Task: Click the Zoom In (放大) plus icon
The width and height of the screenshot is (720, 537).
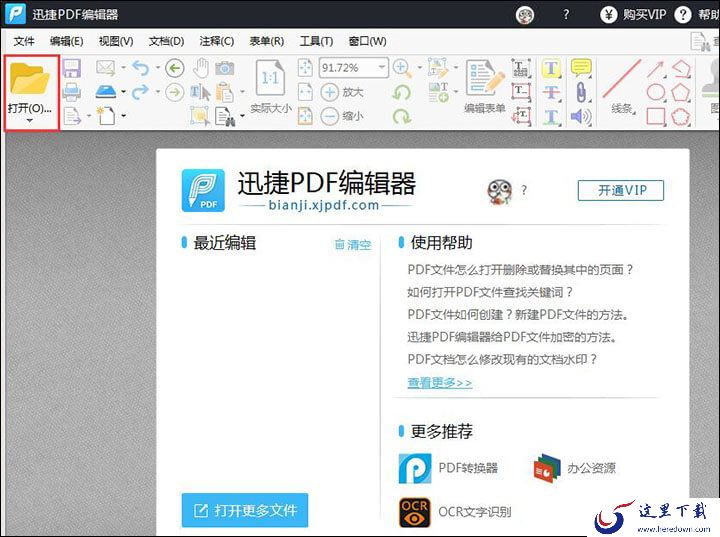Action: click(329, 92)
